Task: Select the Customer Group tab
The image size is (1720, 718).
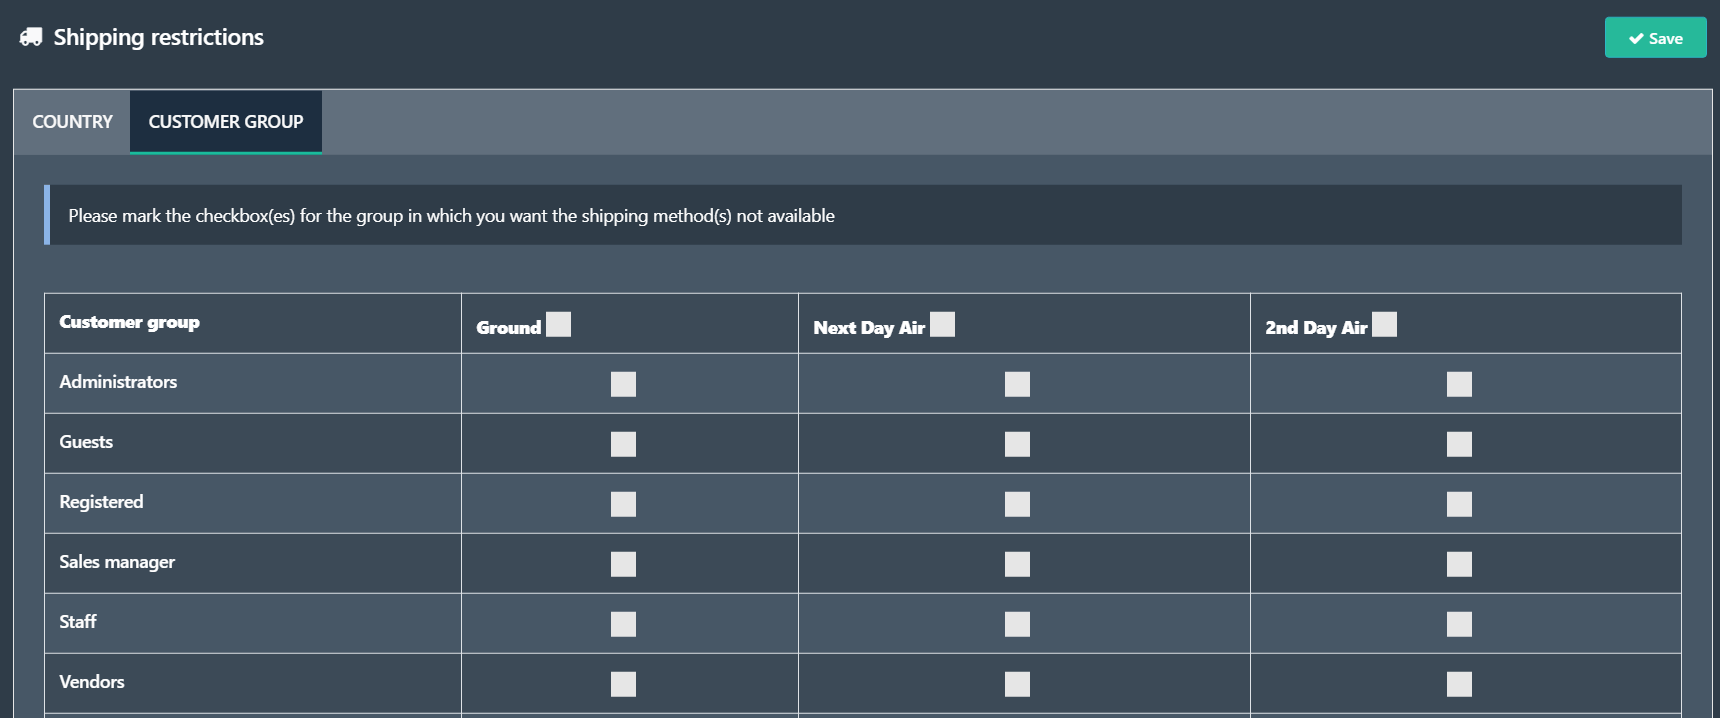Action: tap(226, 122)
